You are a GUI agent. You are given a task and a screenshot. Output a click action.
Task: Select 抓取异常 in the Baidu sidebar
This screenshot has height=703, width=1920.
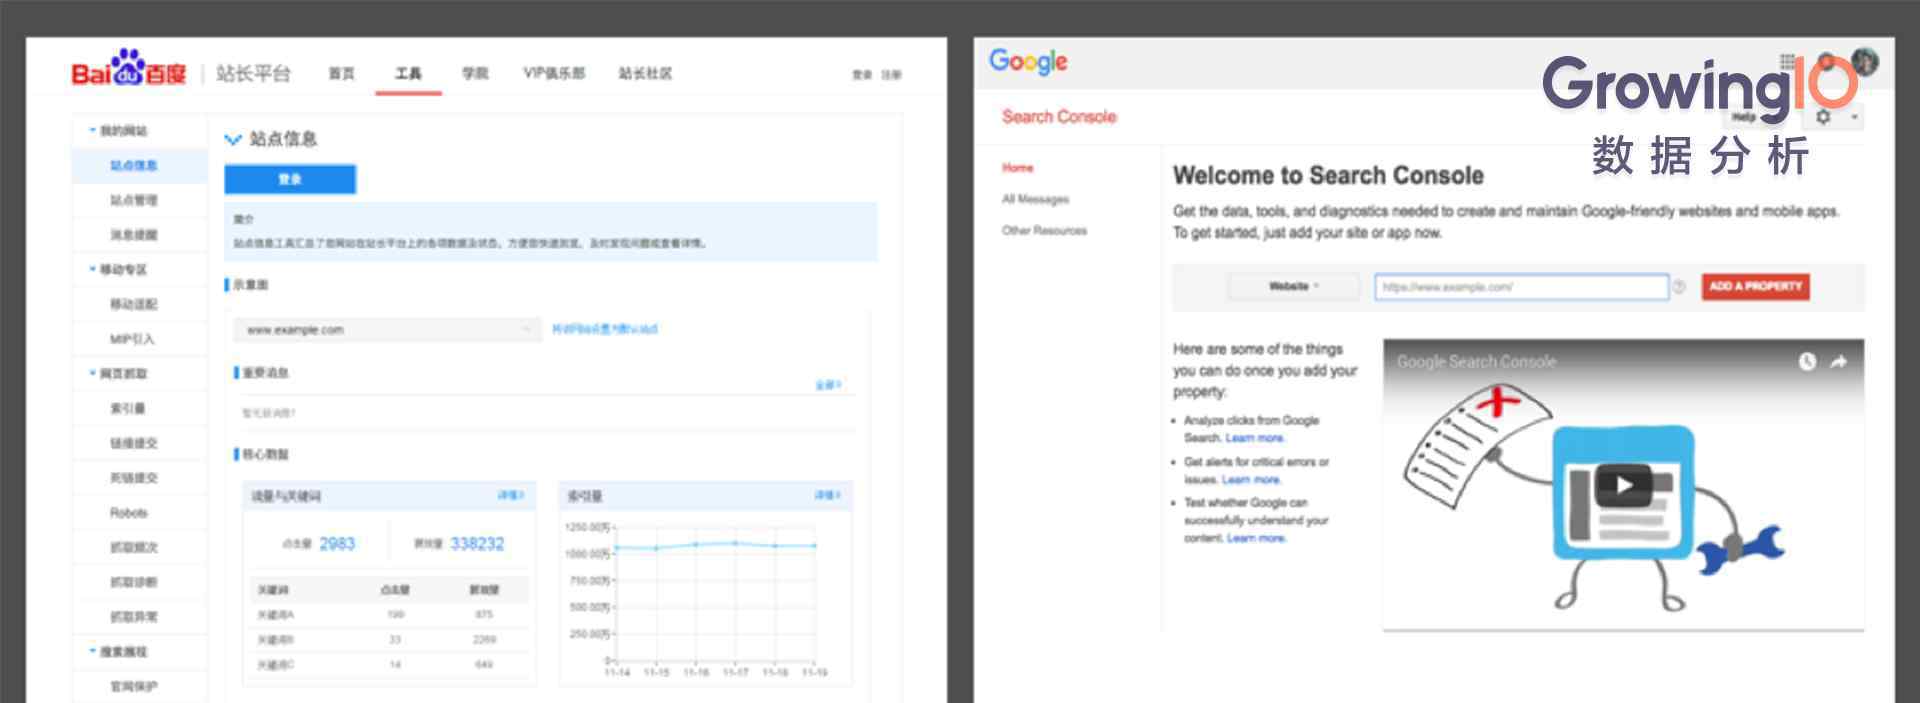click(134, 617)
